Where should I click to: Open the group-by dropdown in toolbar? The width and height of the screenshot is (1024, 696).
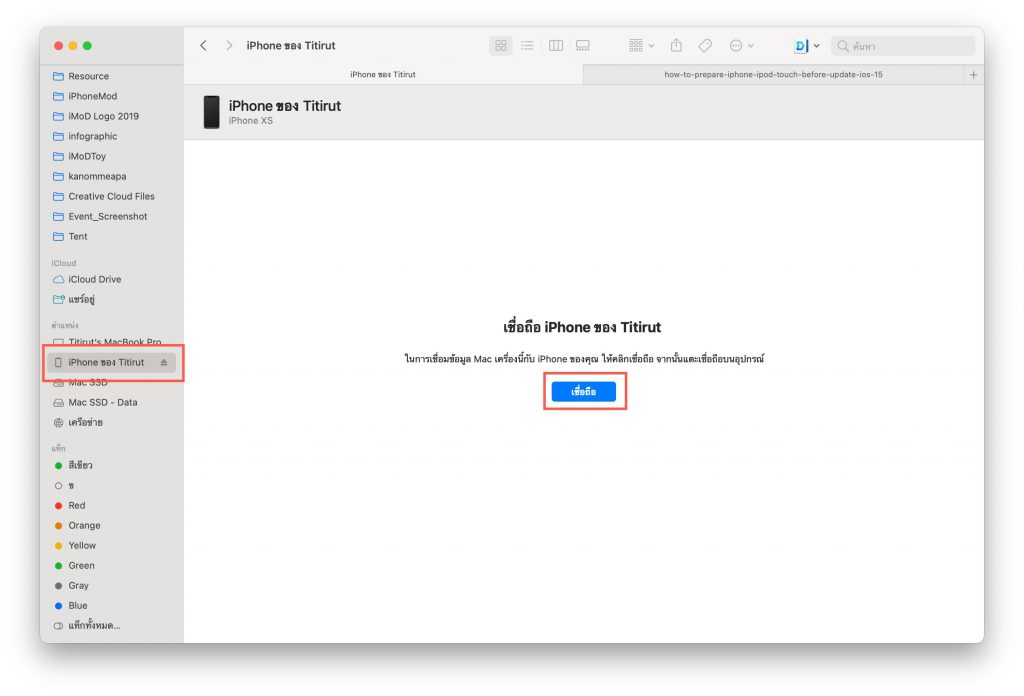[x=641, y=46]
